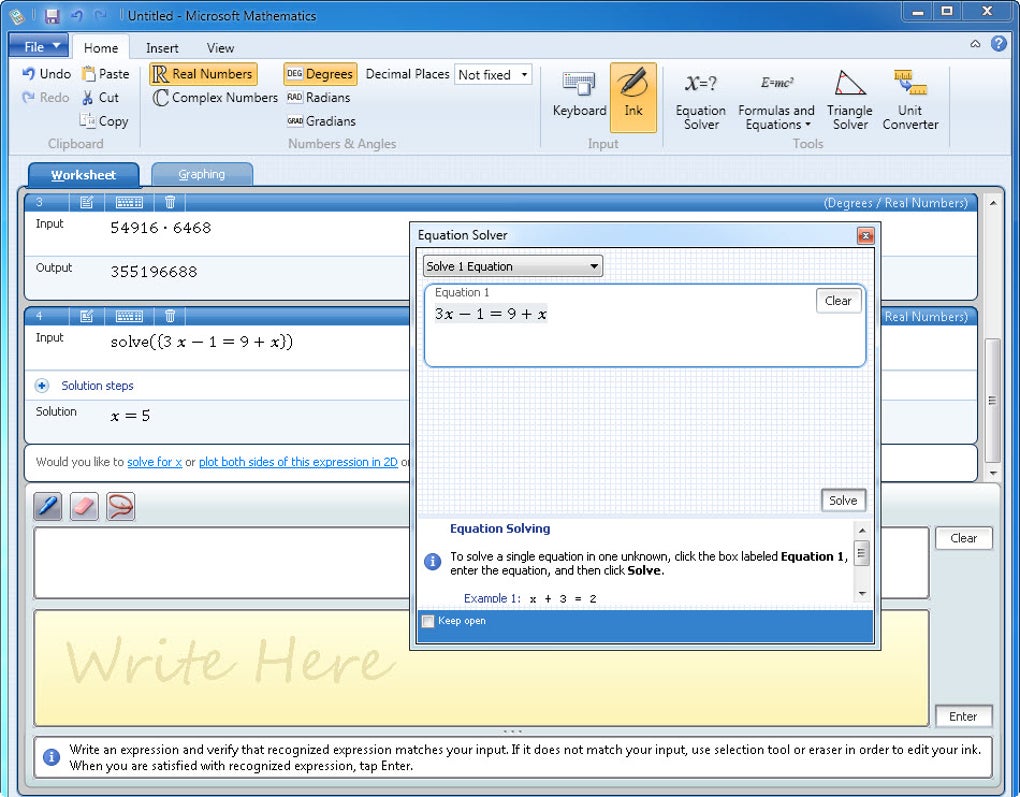
Task: Open Formulas and Equations dropdown
Action: 776,99
